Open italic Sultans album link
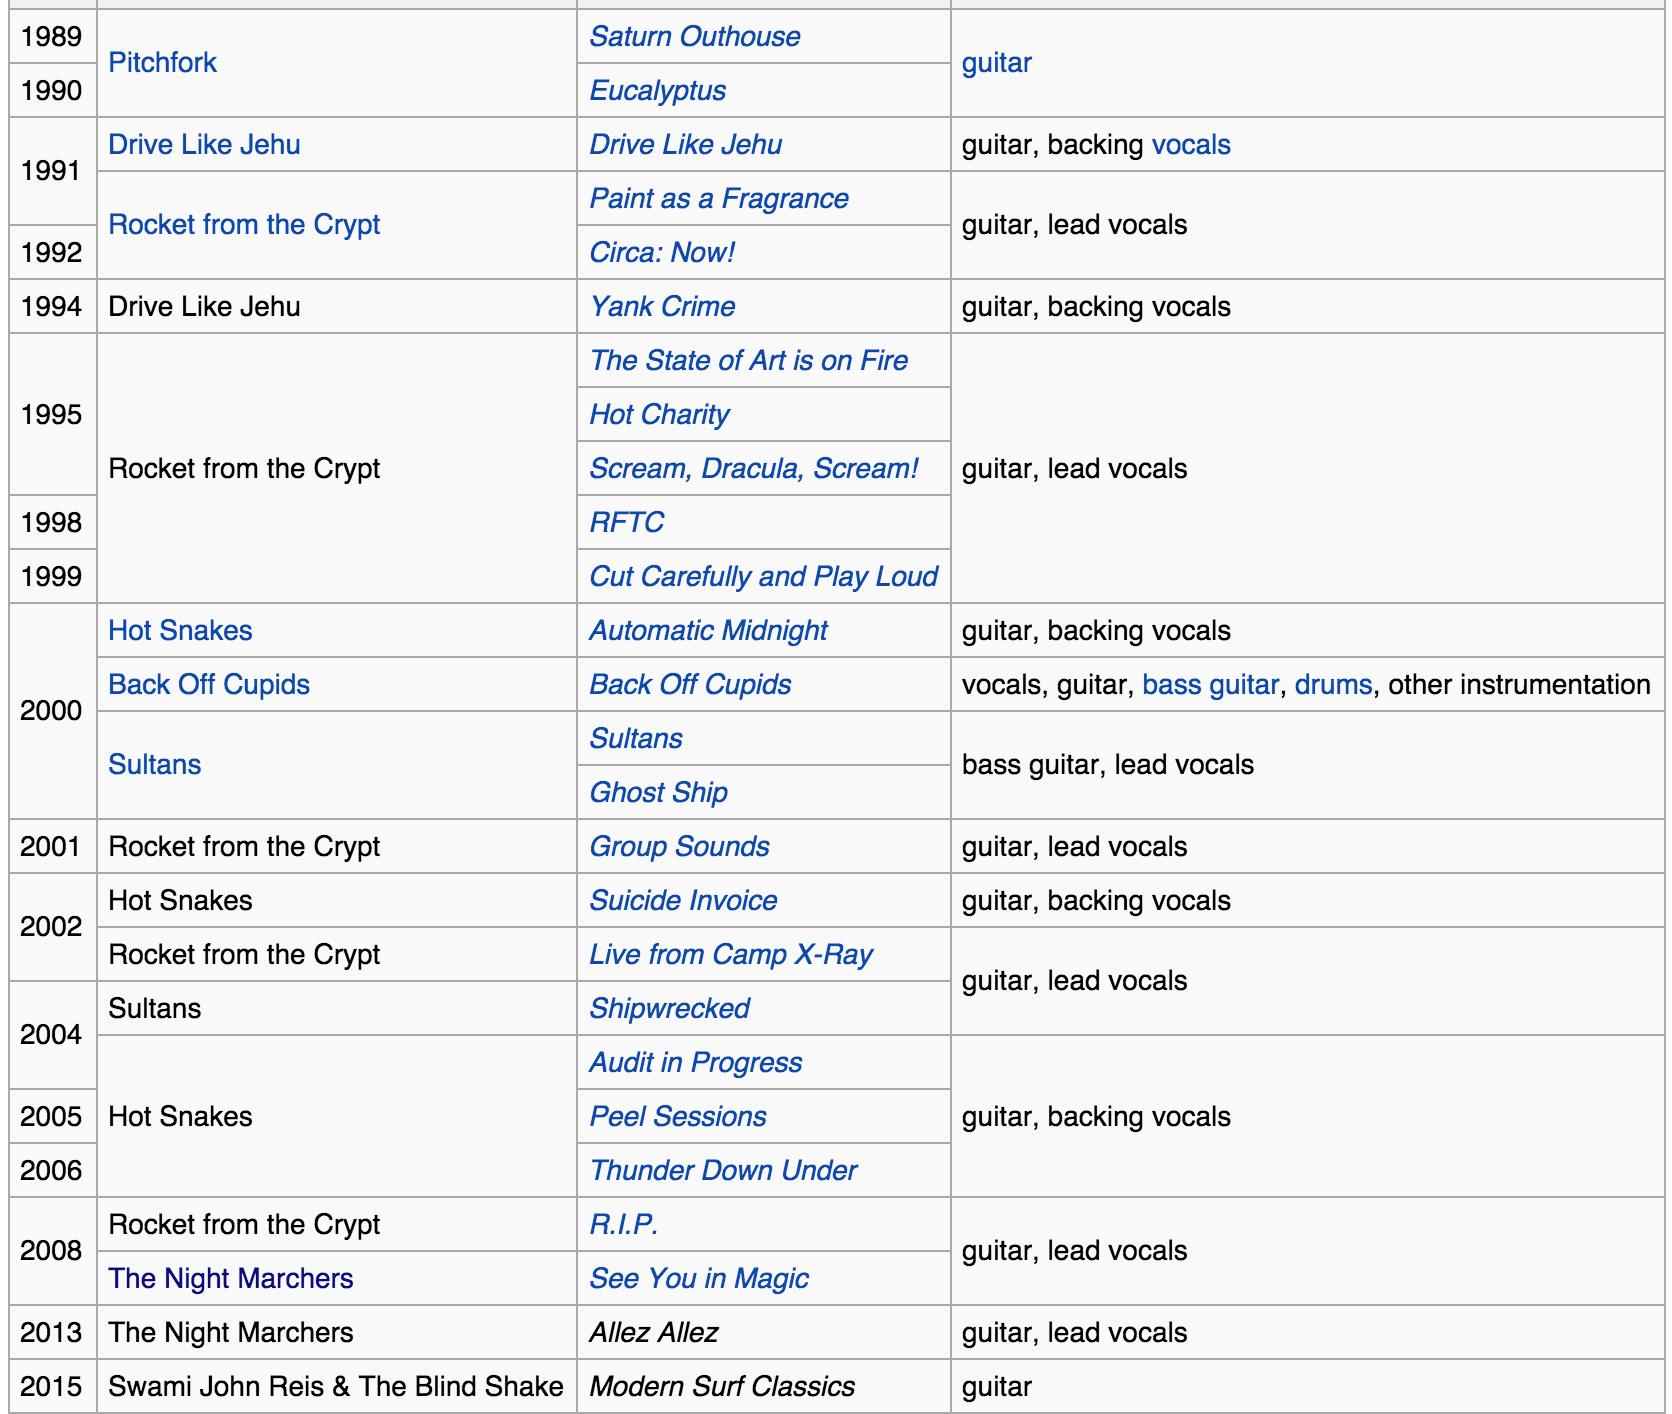 tap(636, 739)
